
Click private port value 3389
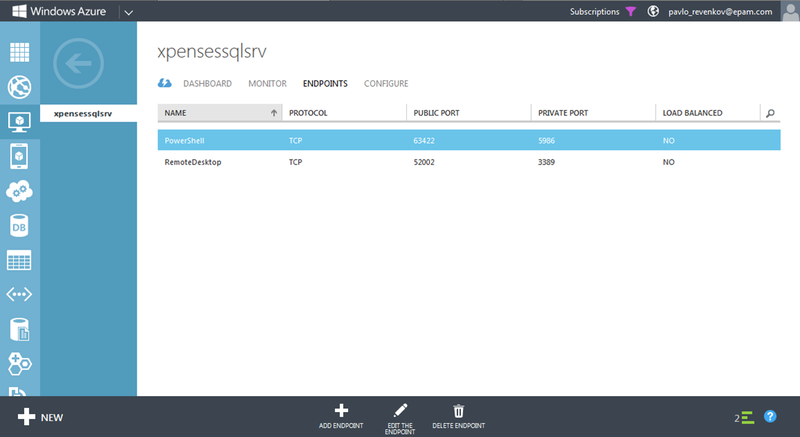[x=546, y=162]
